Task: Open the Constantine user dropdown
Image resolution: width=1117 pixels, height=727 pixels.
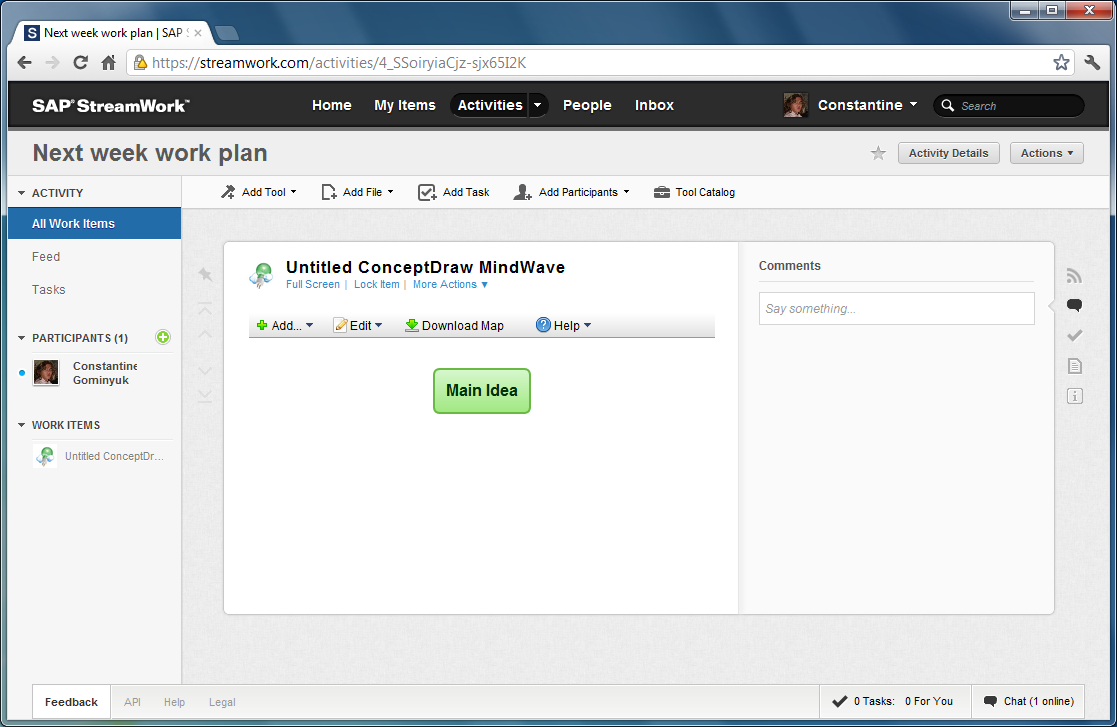Action: [x=867, y=105]
